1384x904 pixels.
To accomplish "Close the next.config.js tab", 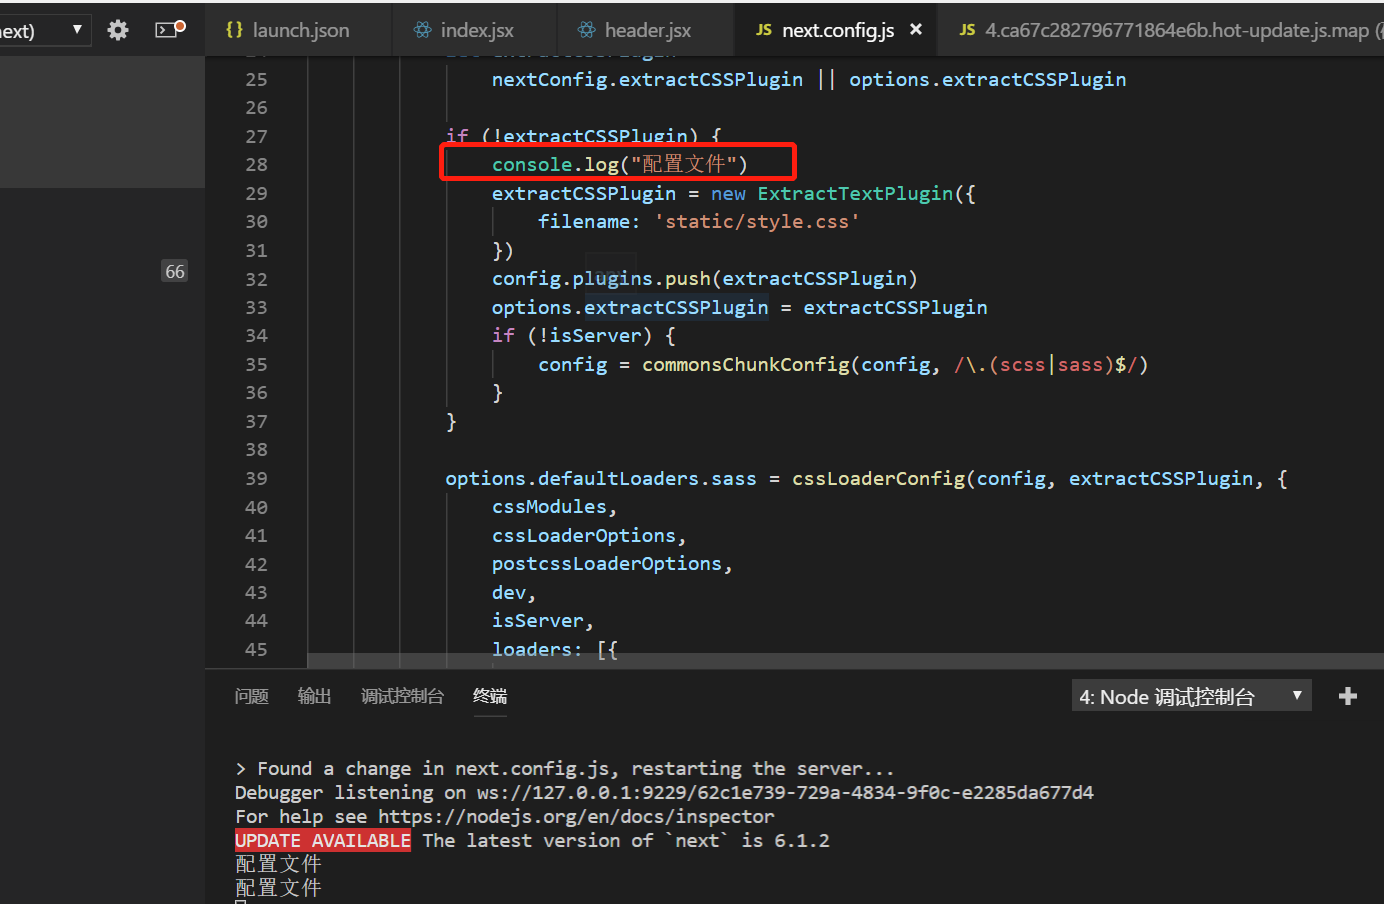I will point(916,29).
